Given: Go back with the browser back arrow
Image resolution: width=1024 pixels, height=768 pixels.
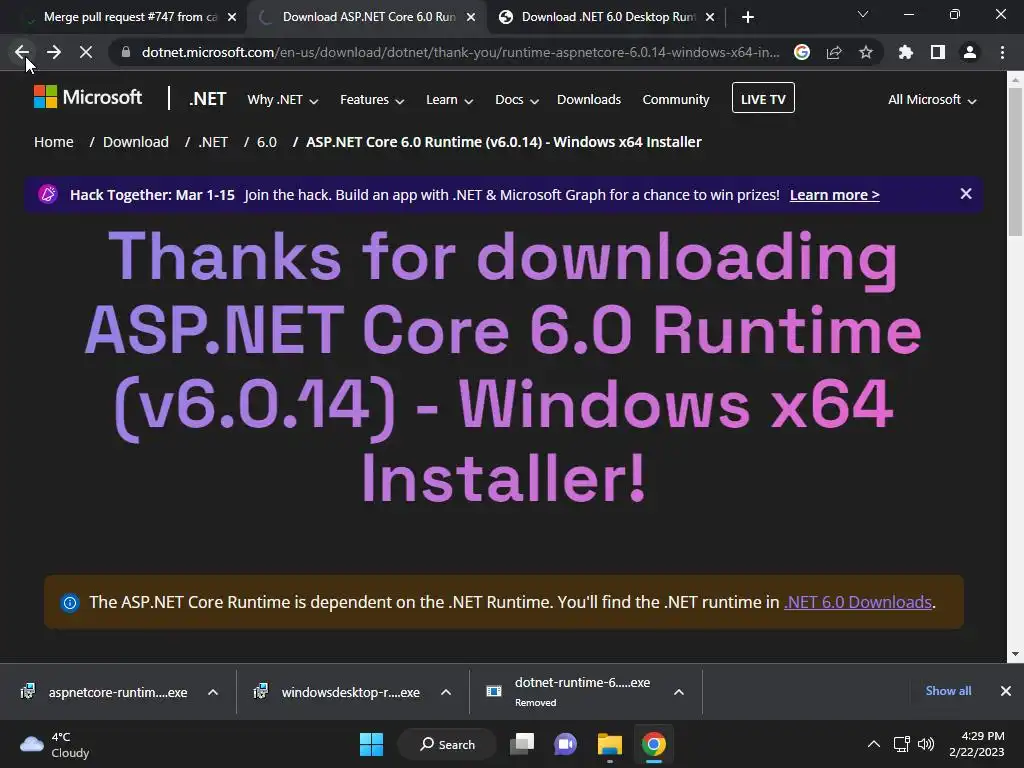Looking at the screenshot, I should [x=22, y=52].
